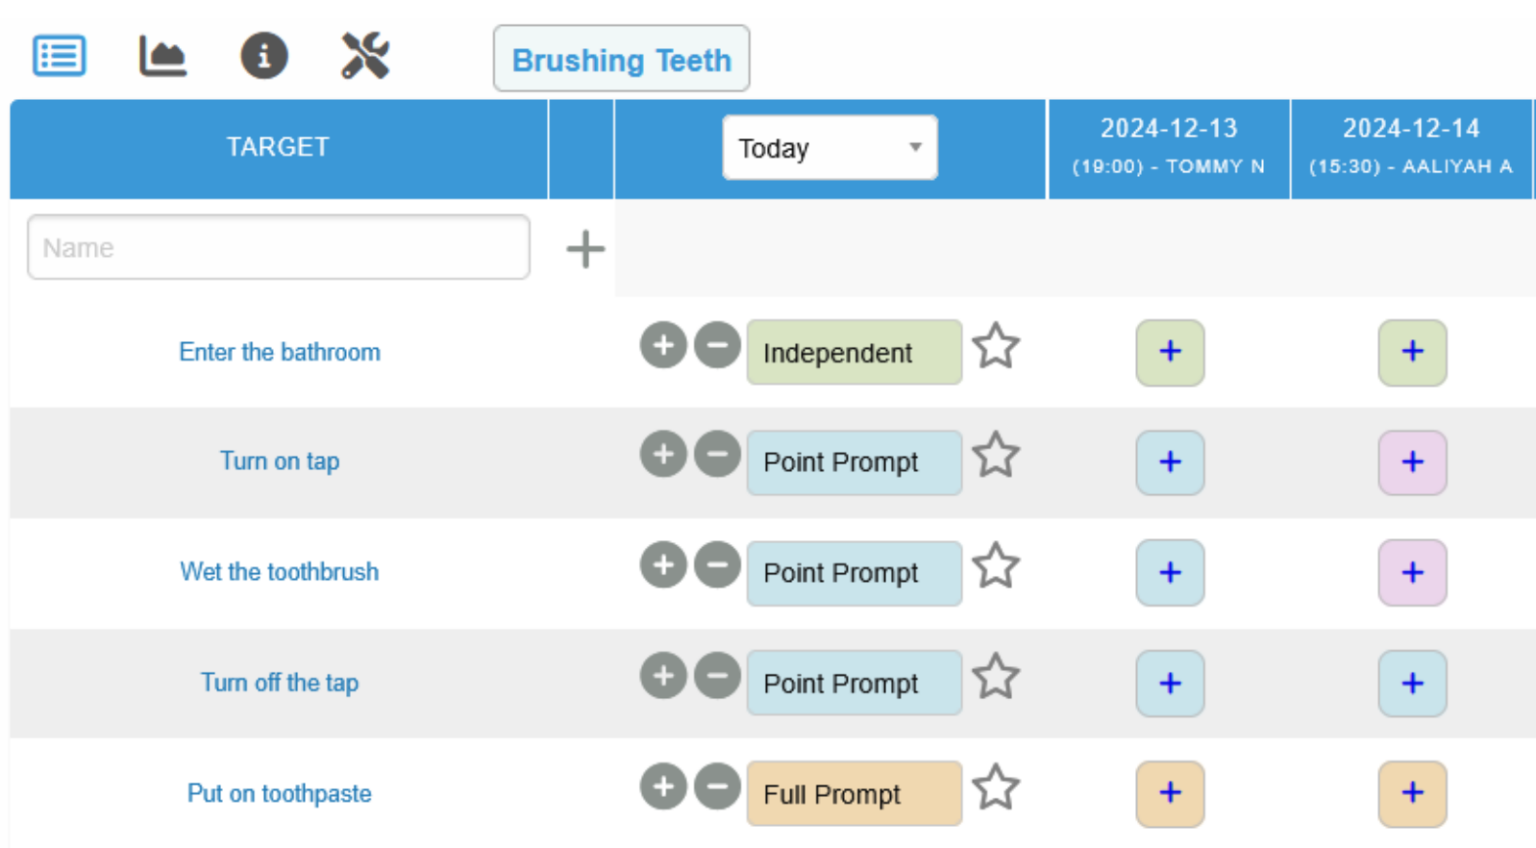Click the 2024-12-13 Tommy N column header
1536x848 pixels.
[1168, 145]
